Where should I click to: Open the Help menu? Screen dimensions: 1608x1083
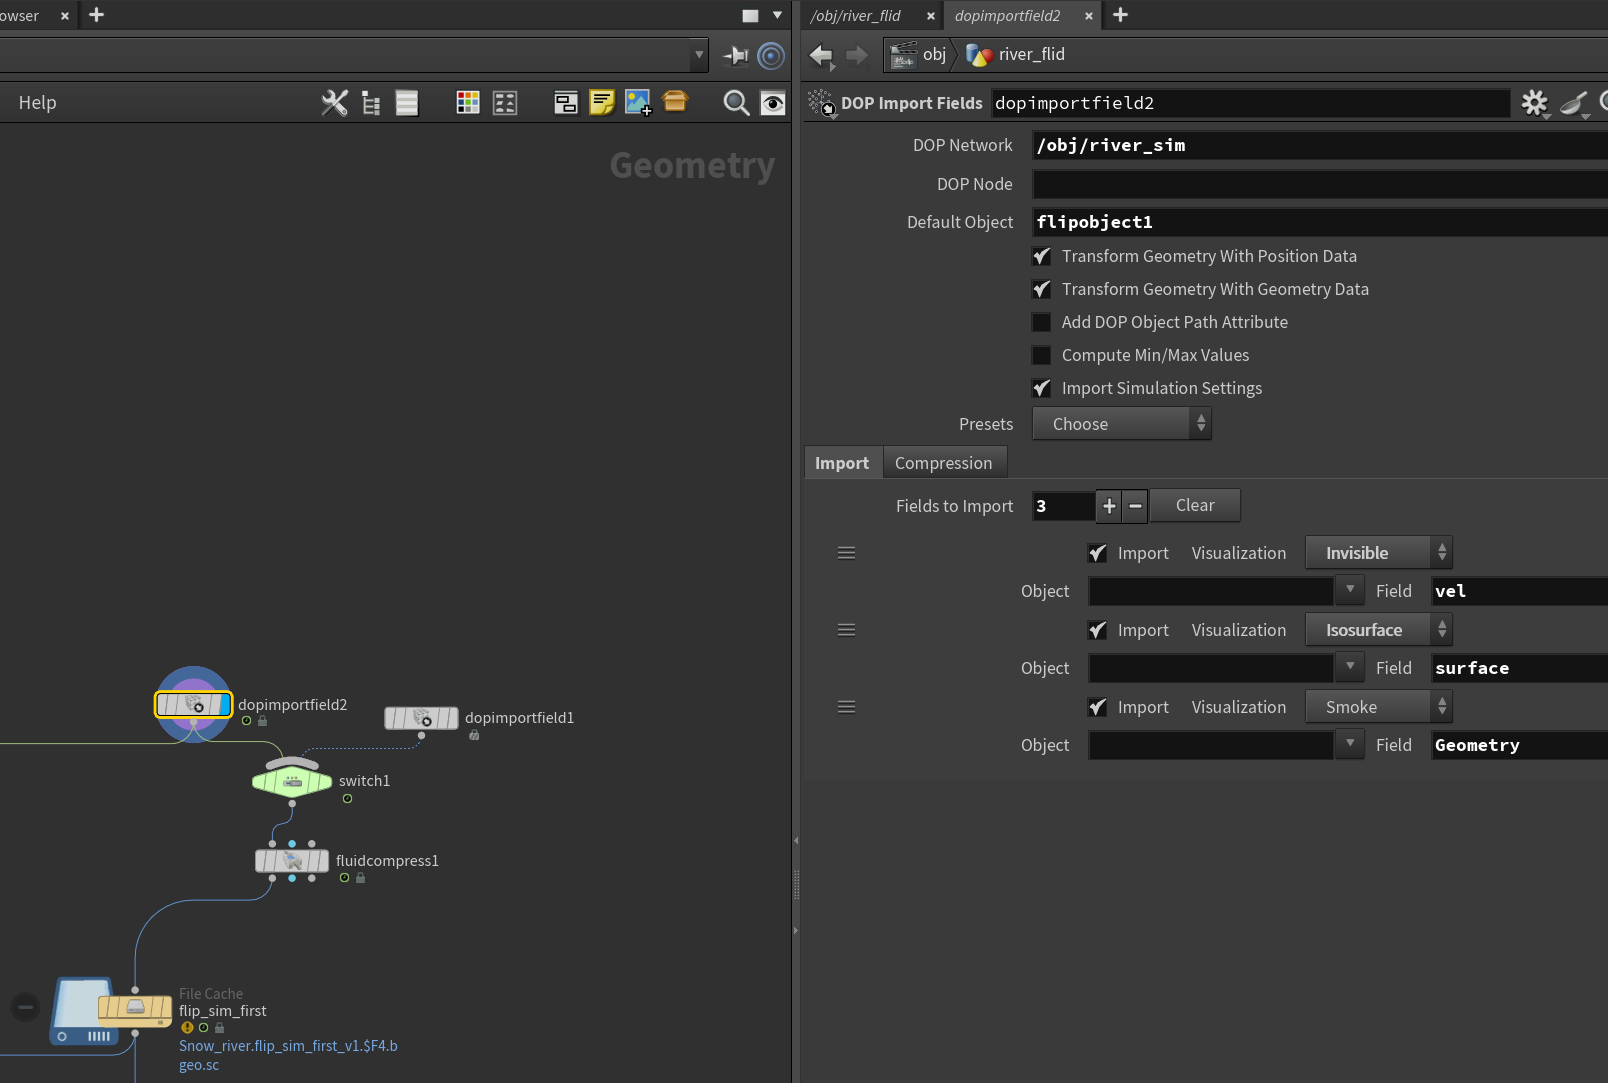38,103
